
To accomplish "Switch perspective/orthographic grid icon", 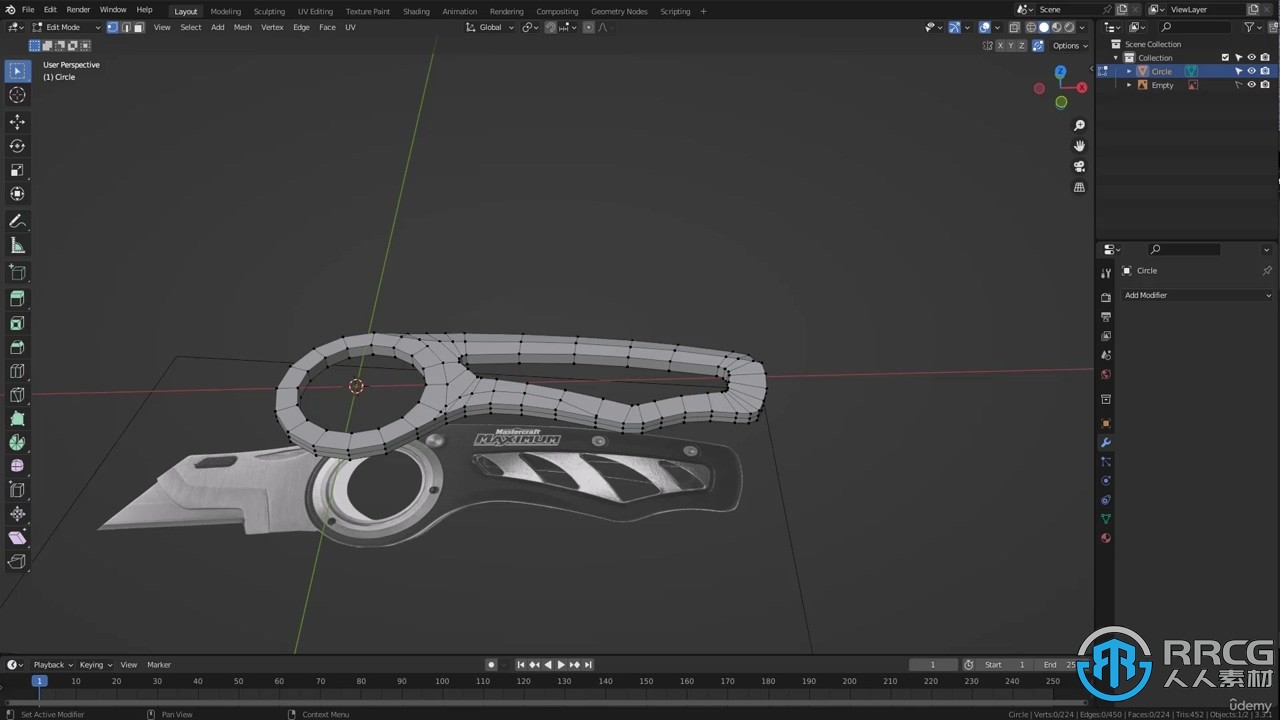I will click(x=1079, y=187).
